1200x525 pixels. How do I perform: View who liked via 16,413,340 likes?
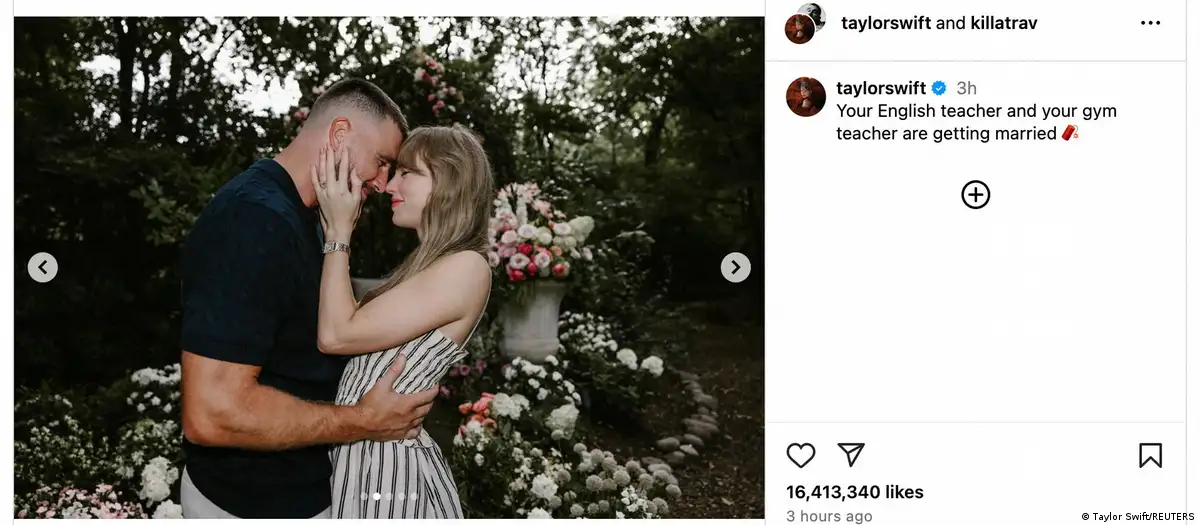(x=855, y=492)
